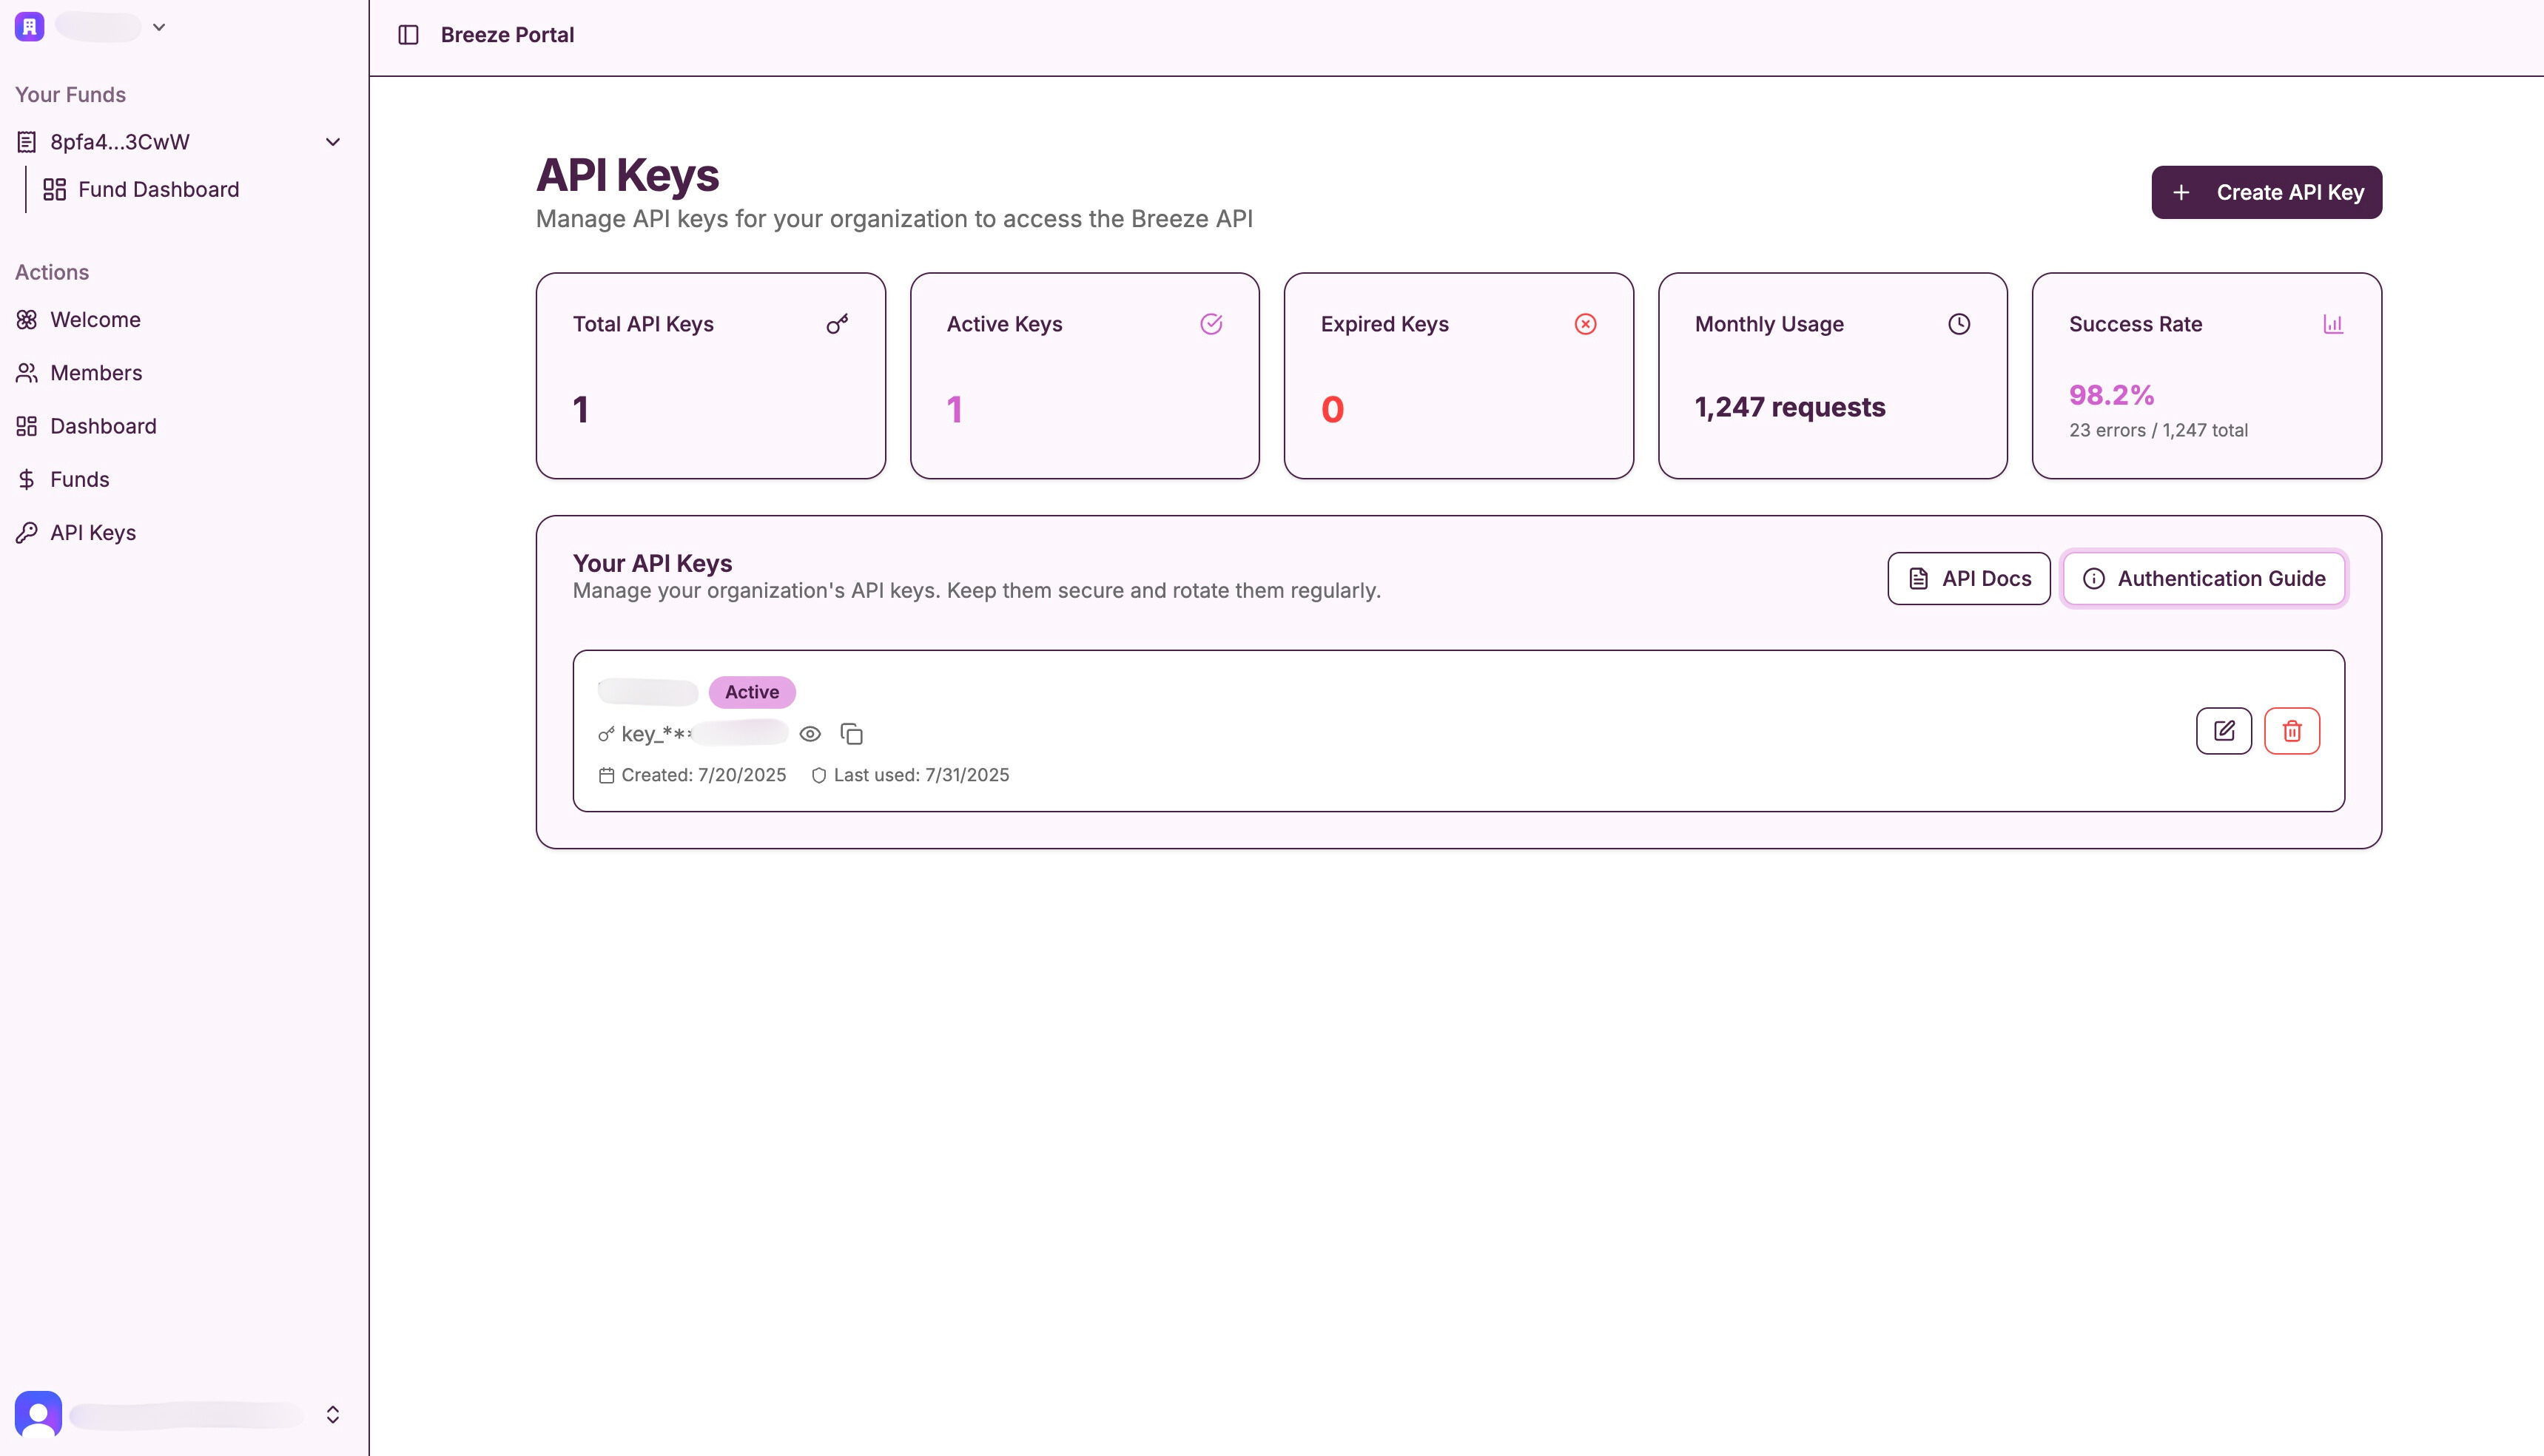Screen dimensions: 2544x1456
Task: Toggle the sidebar using the panel icon
Action: (x=409, y=33)
